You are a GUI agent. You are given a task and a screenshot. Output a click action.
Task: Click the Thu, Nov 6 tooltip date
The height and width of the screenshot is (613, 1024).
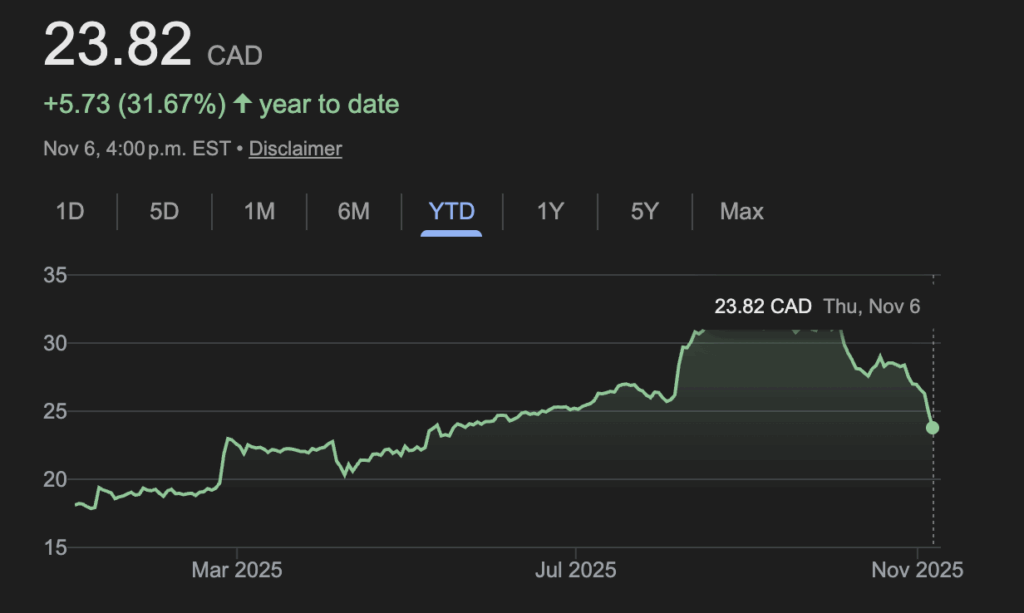[871, 306]
